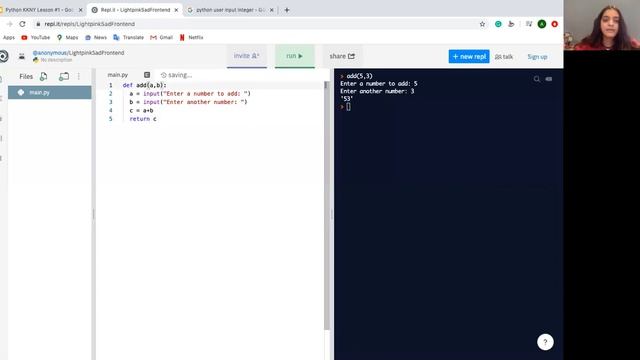Open the Translate bookmark
Viewport: 640px width, 360px height.
pos(129,38)
